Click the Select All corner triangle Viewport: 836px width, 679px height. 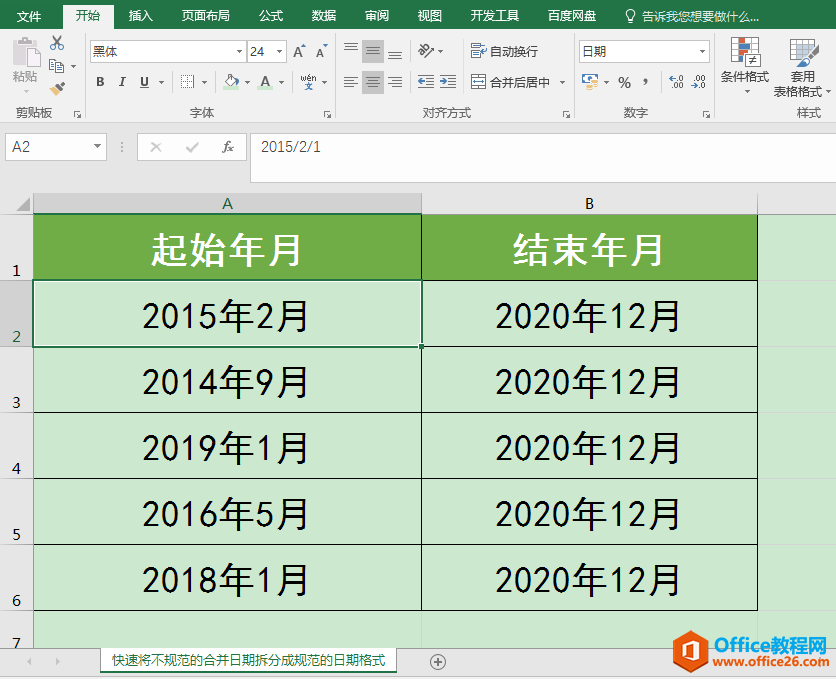(22, 204)
